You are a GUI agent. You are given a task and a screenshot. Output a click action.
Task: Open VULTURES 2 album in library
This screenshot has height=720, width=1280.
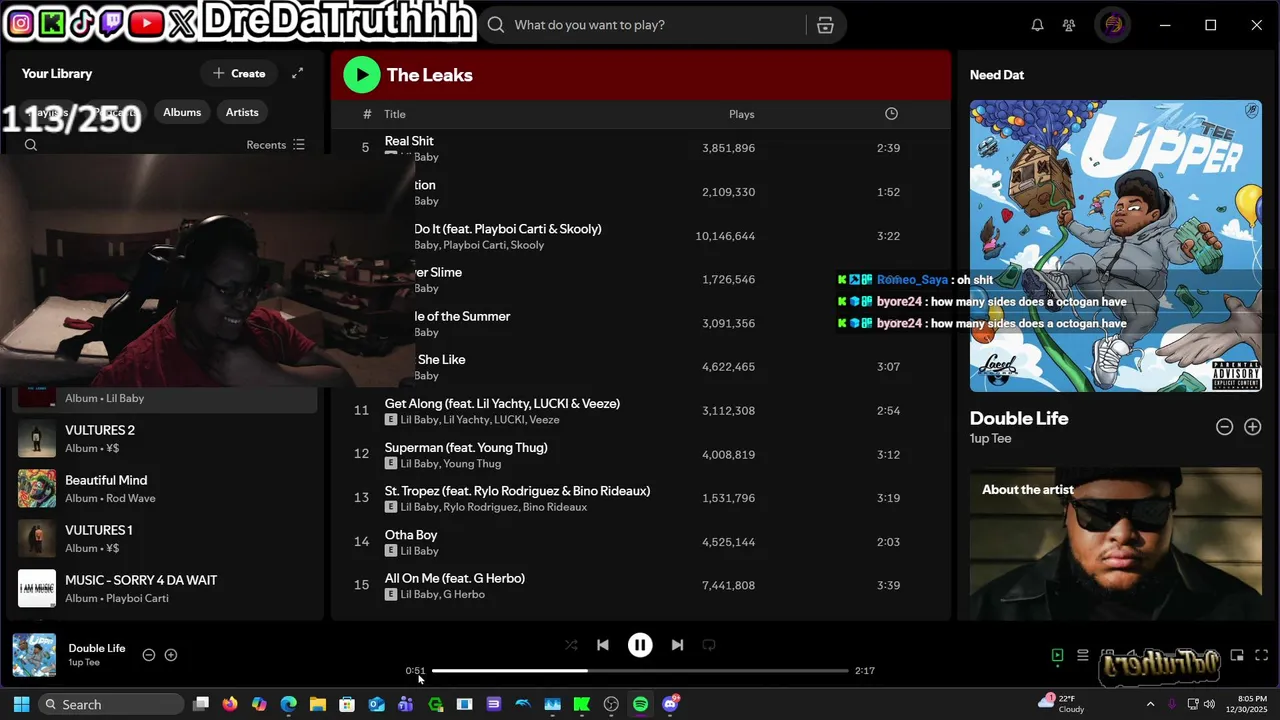[x=165, y=438]
